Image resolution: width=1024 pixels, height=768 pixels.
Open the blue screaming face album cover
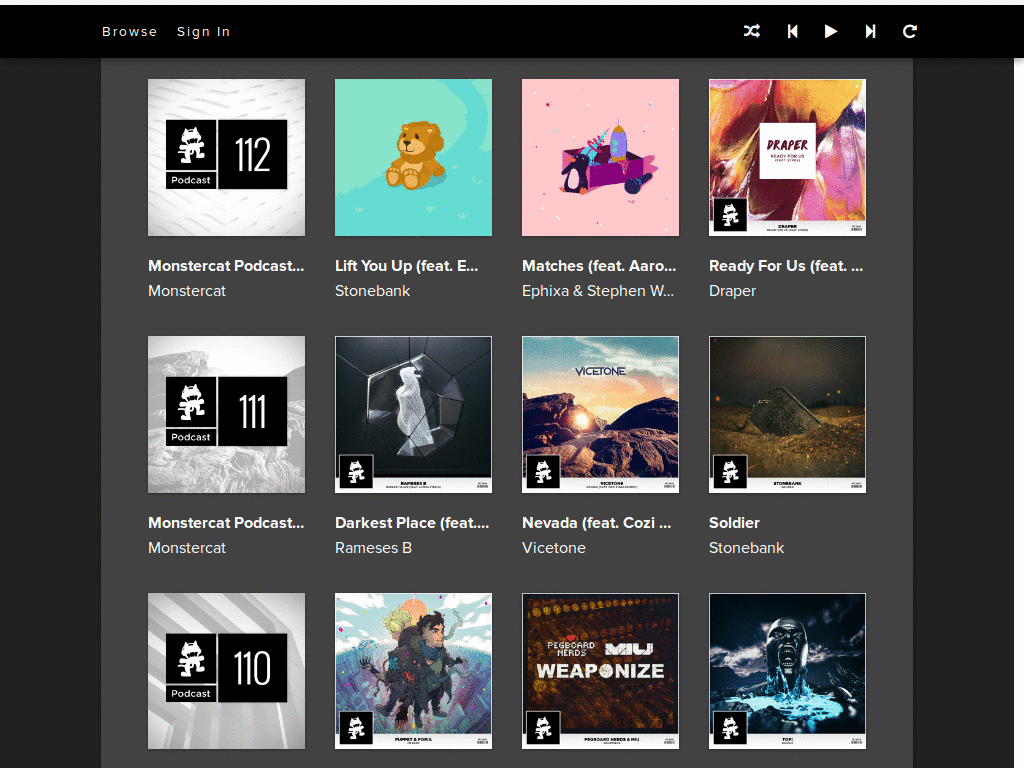click(x=788, y=671)
